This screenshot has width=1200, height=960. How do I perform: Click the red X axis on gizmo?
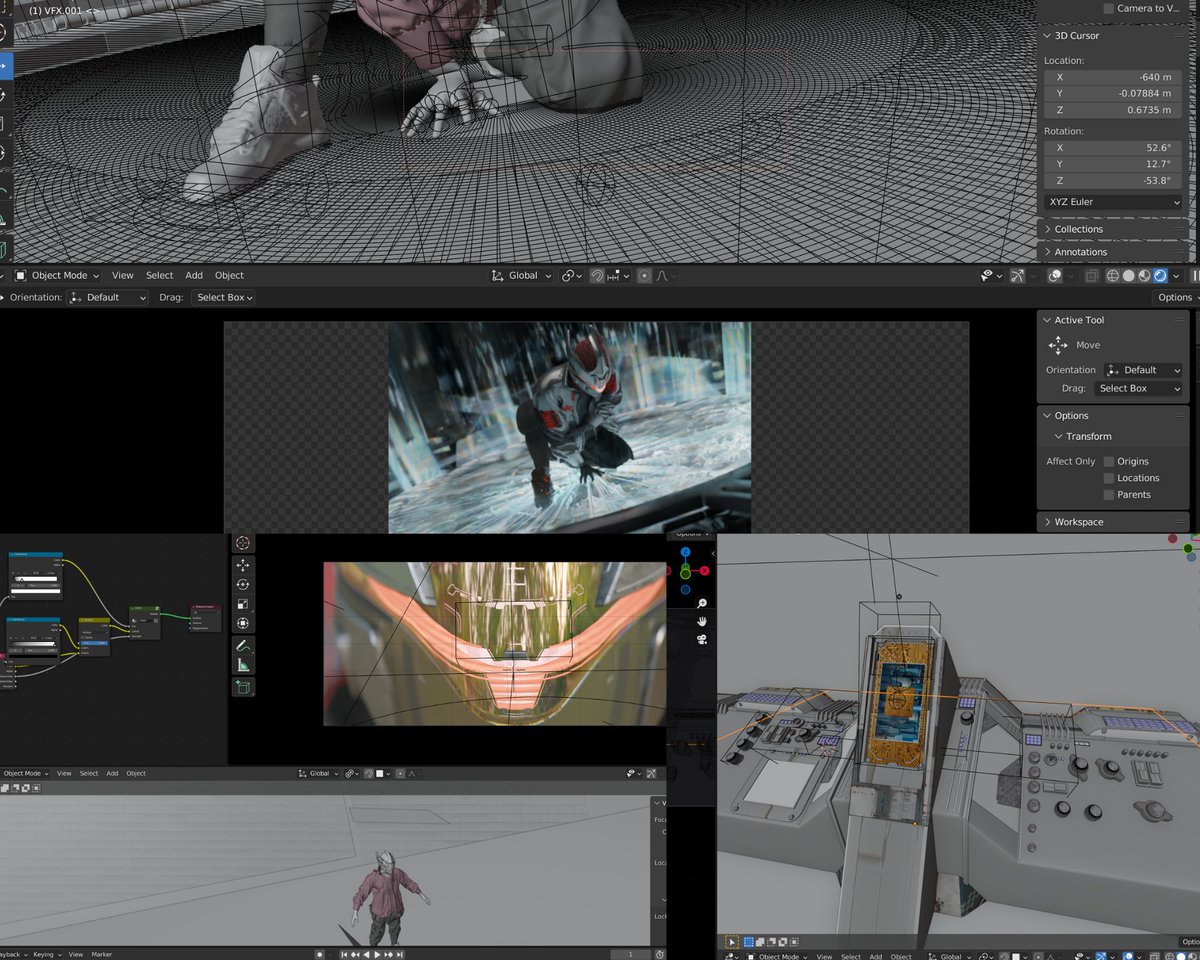tap(705, 571)
